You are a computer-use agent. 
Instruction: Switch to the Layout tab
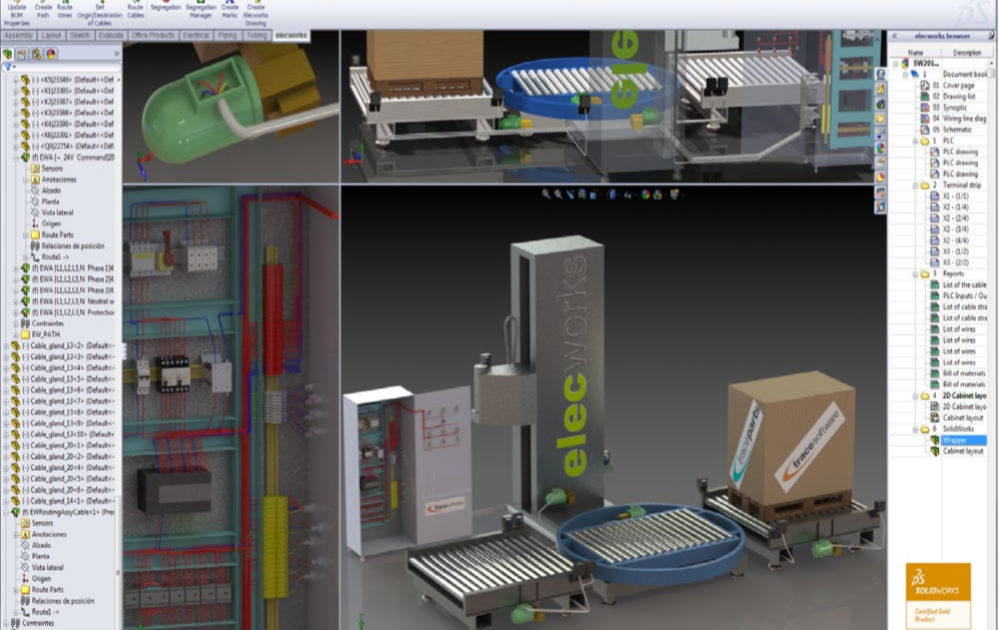pyautogui.click(x=51, y=36)
